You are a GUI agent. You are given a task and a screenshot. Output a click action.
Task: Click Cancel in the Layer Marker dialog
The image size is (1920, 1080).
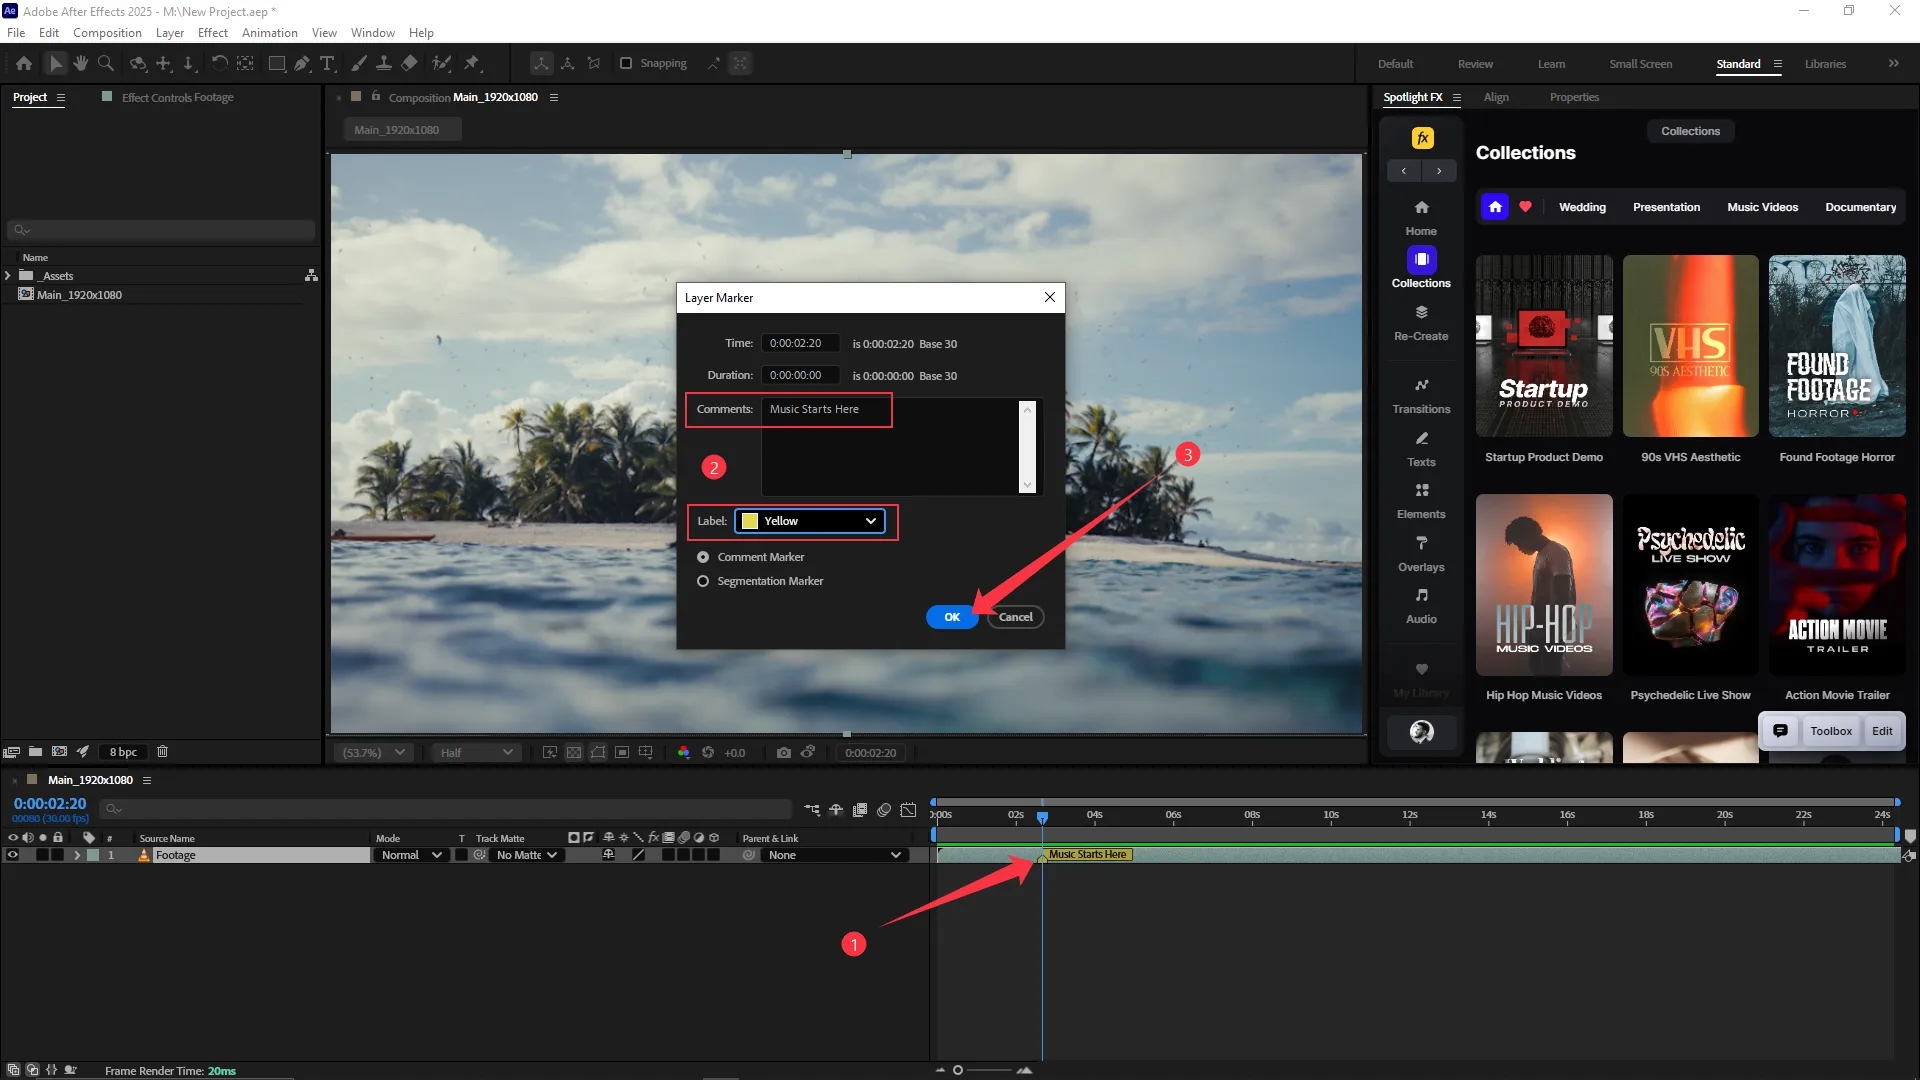[x=1015, y=617]
